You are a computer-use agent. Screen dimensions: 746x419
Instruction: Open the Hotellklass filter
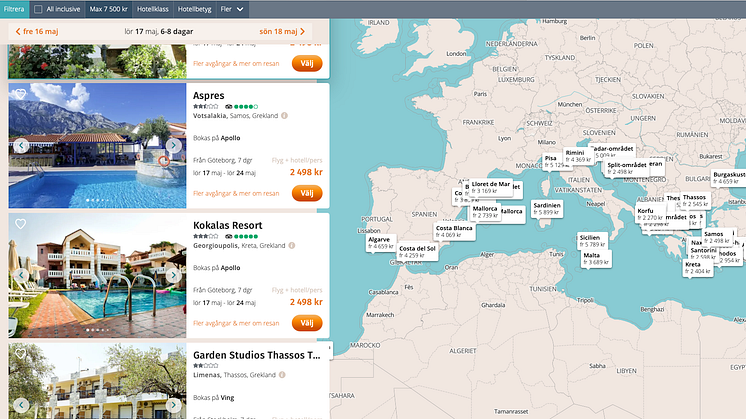coord(153,9)
